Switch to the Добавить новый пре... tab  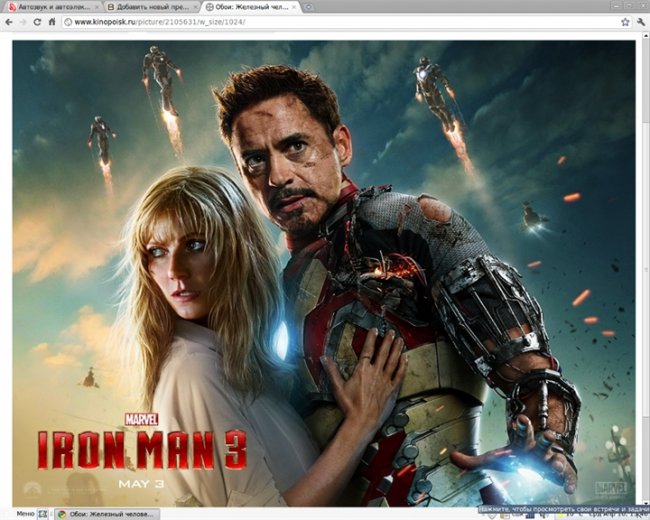pos(148,7)
